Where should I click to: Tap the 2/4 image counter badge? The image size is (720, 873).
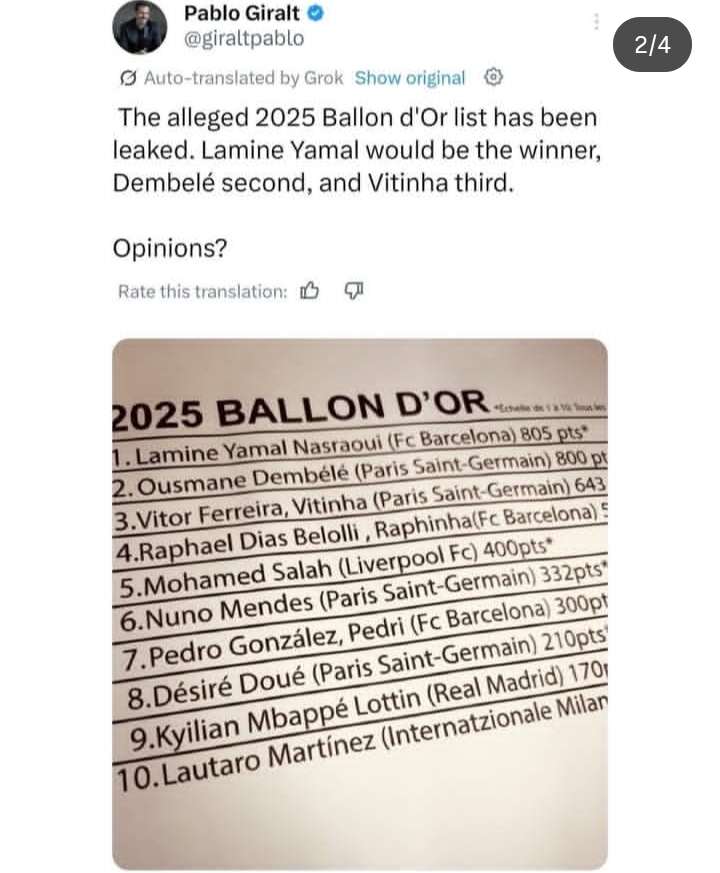652,45
